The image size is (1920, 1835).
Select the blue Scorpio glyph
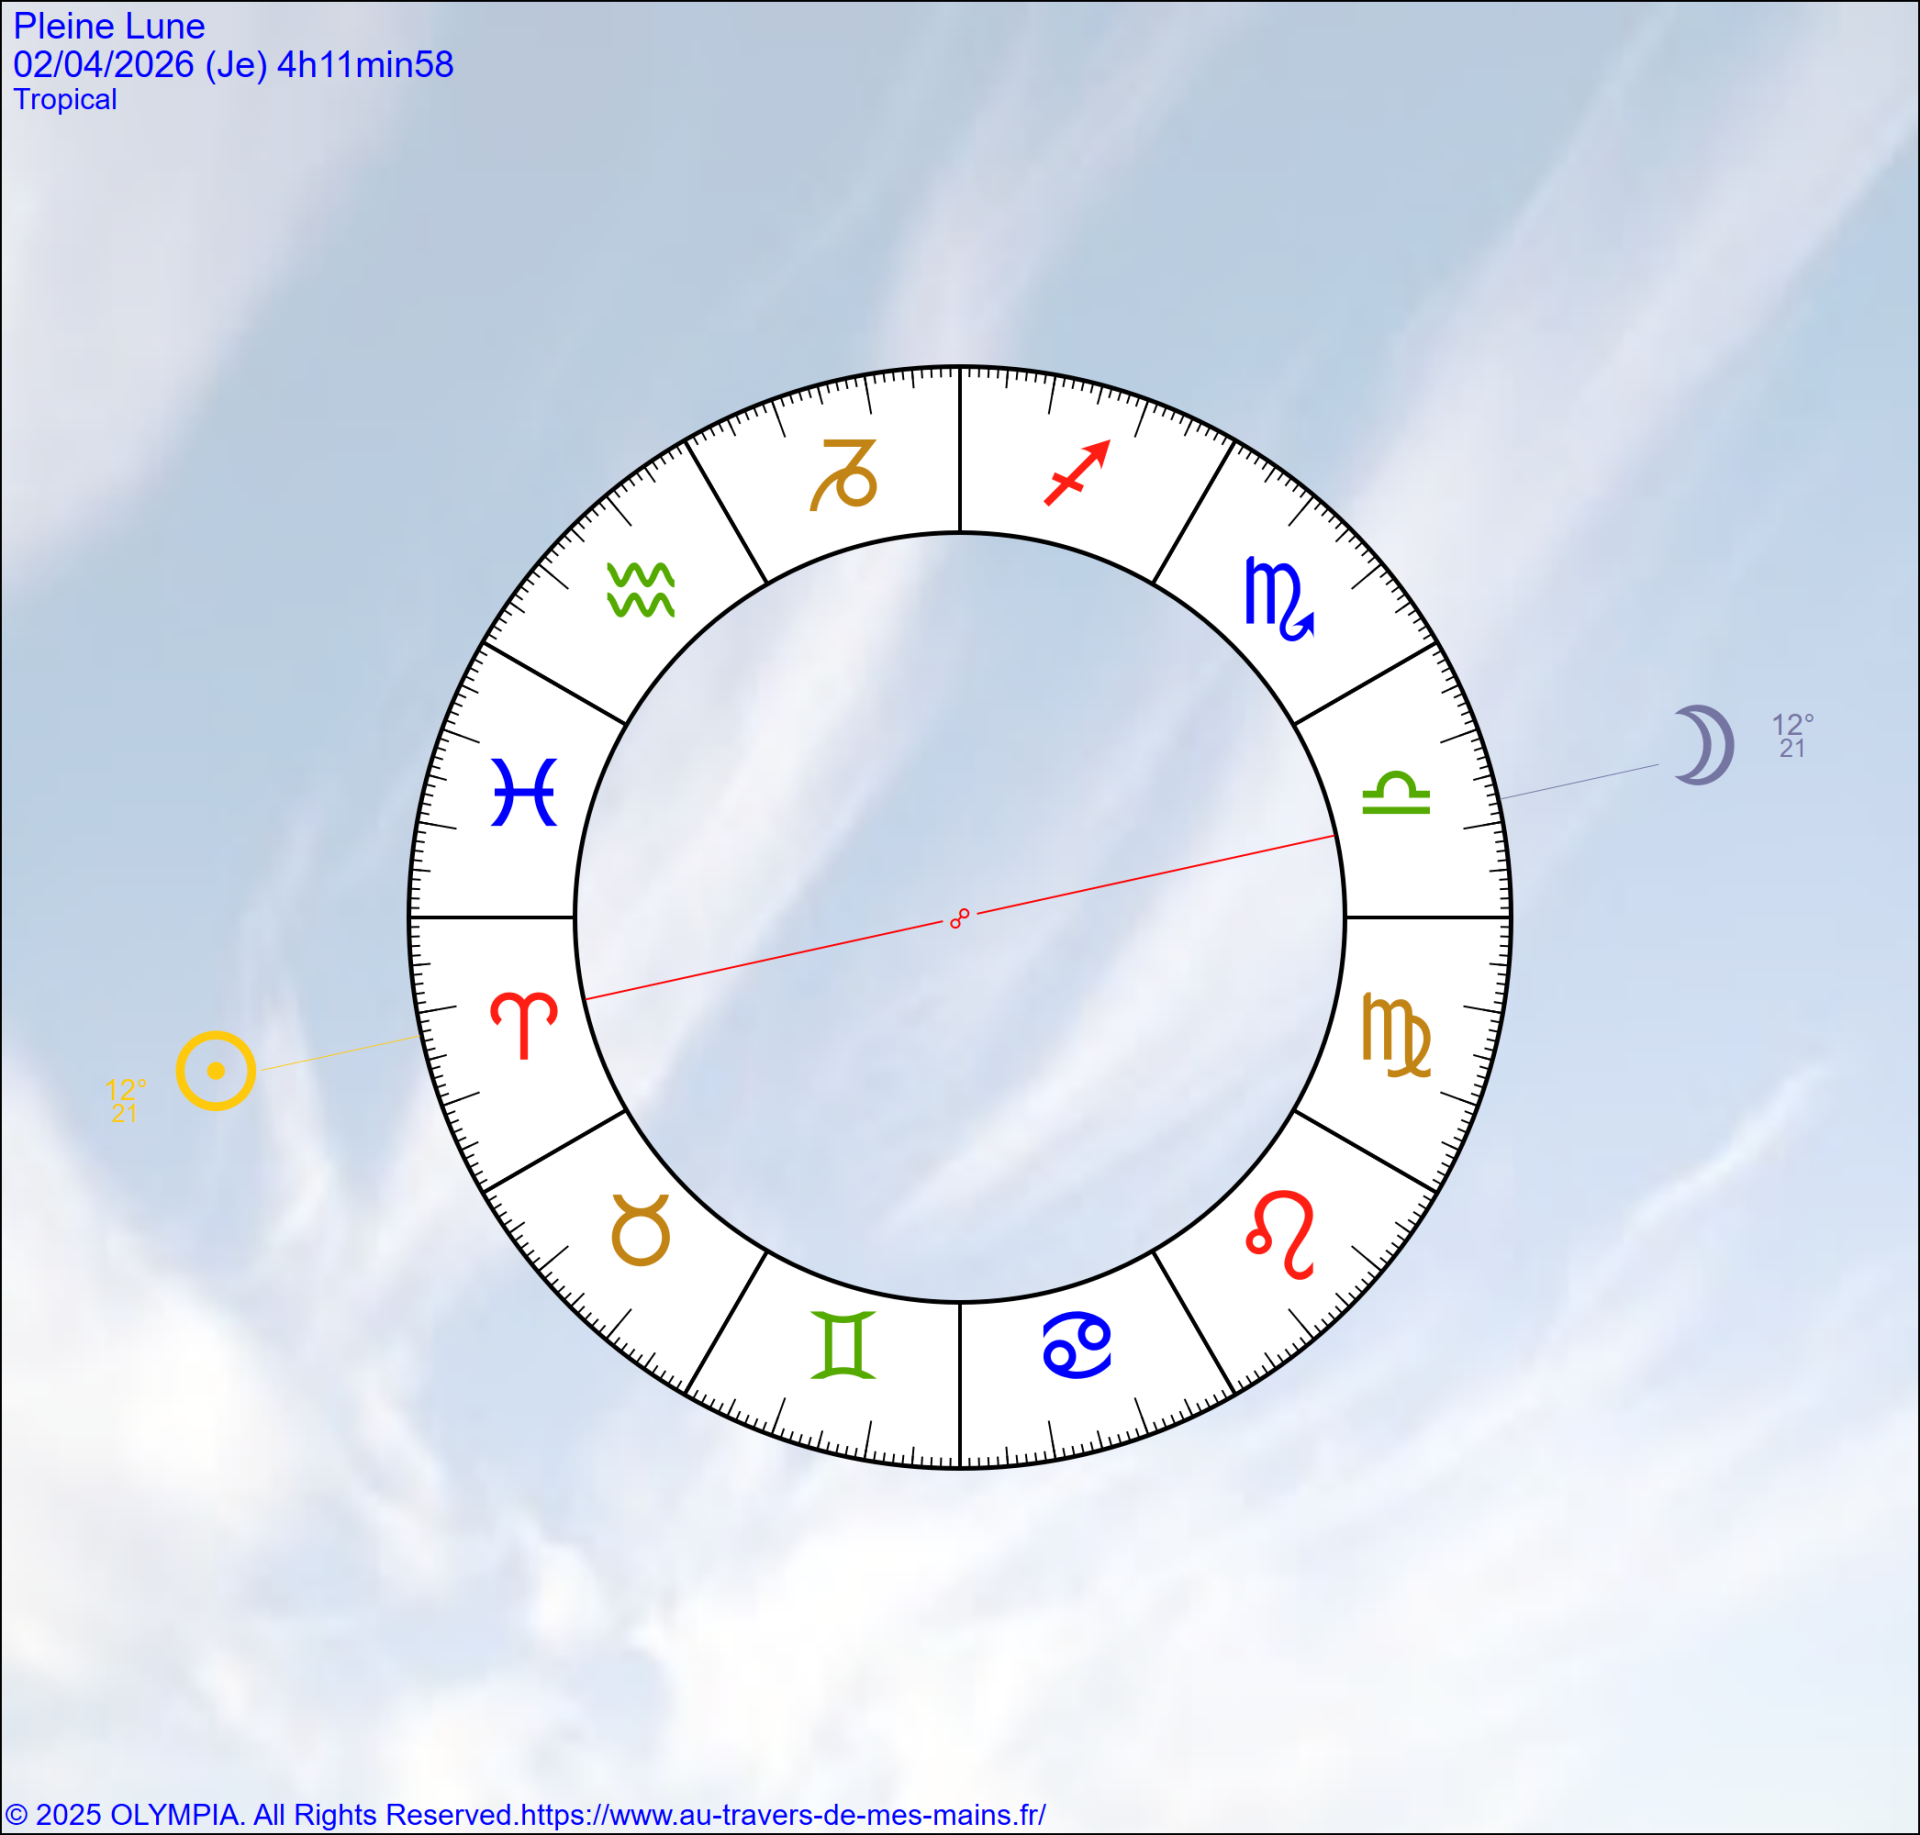pos(1278,598)
